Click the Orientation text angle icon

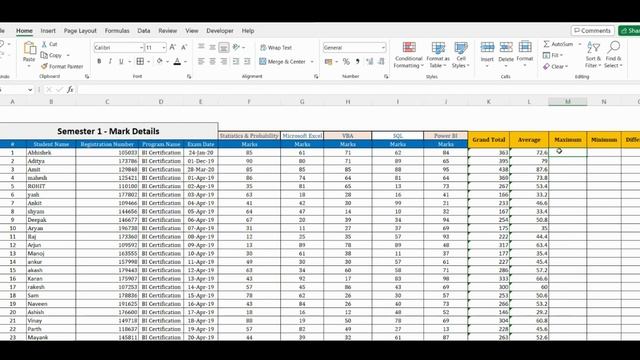tap(236, 47)
